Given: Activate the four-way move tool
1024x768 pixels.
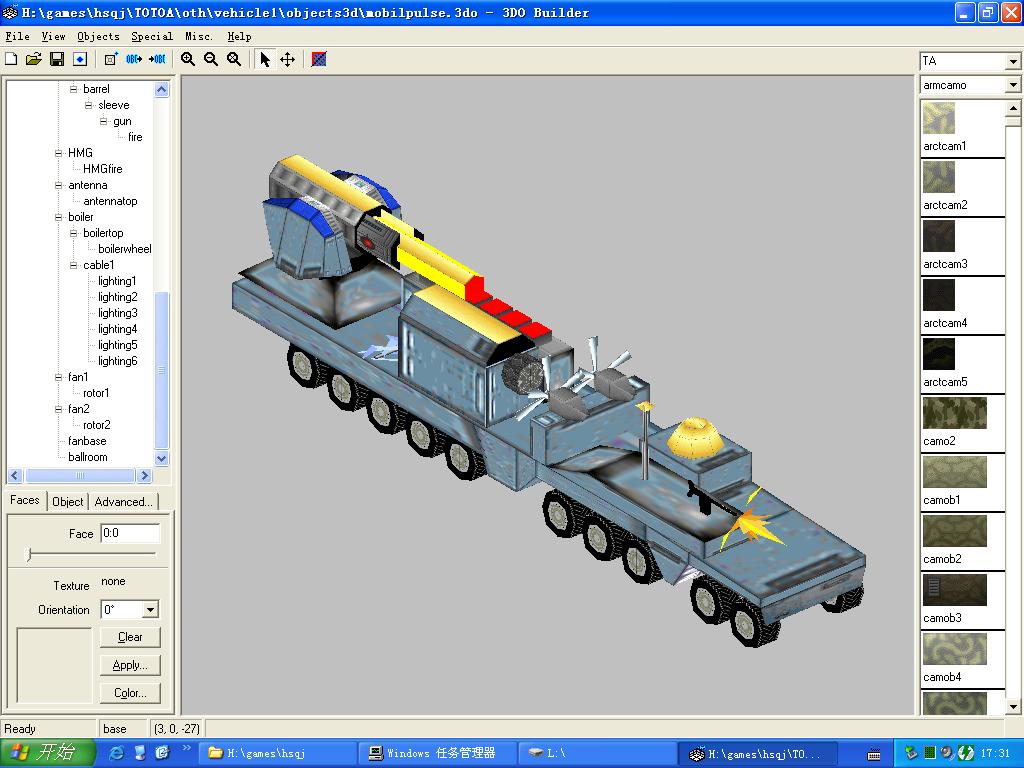Looking at the screenshot, I should 287,59.
